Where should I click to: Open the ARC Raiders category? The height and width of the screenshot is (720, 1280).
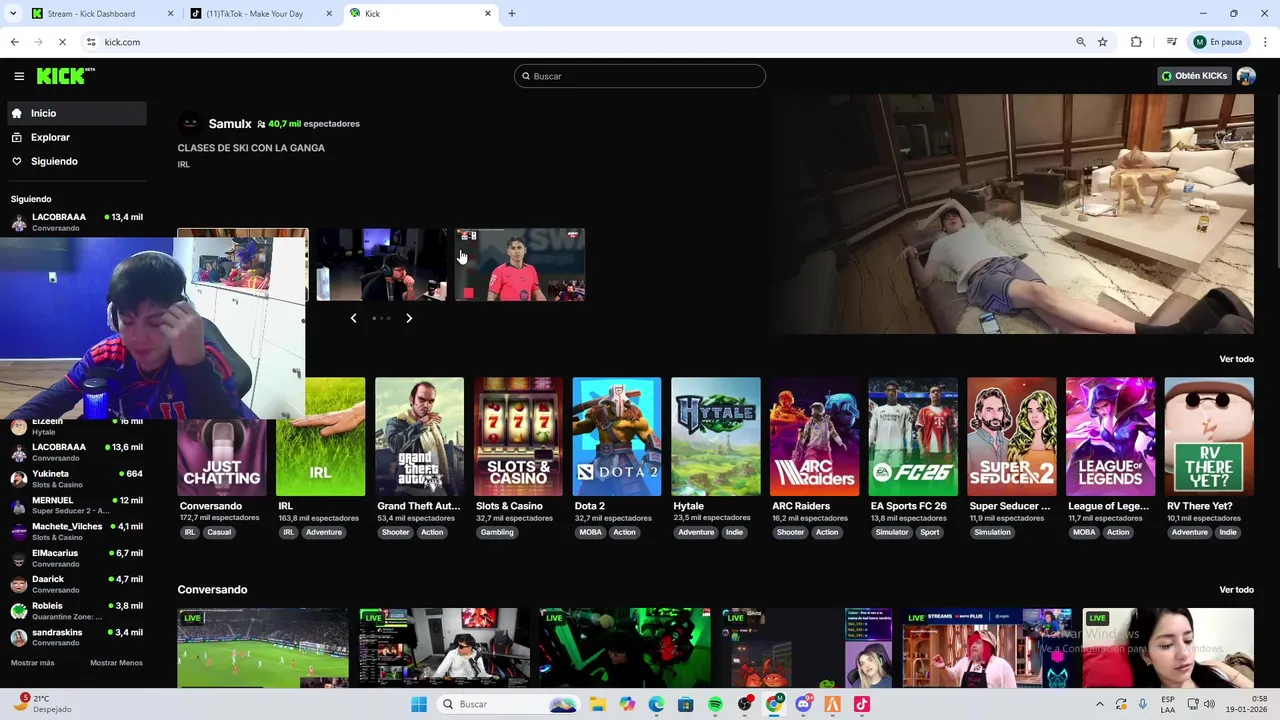click(x=814, y=436)
